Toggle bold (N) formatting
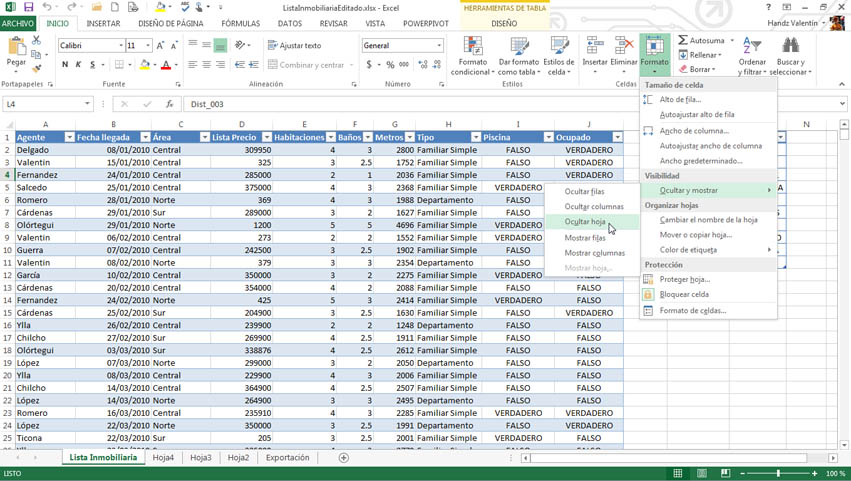 [65, 65]
